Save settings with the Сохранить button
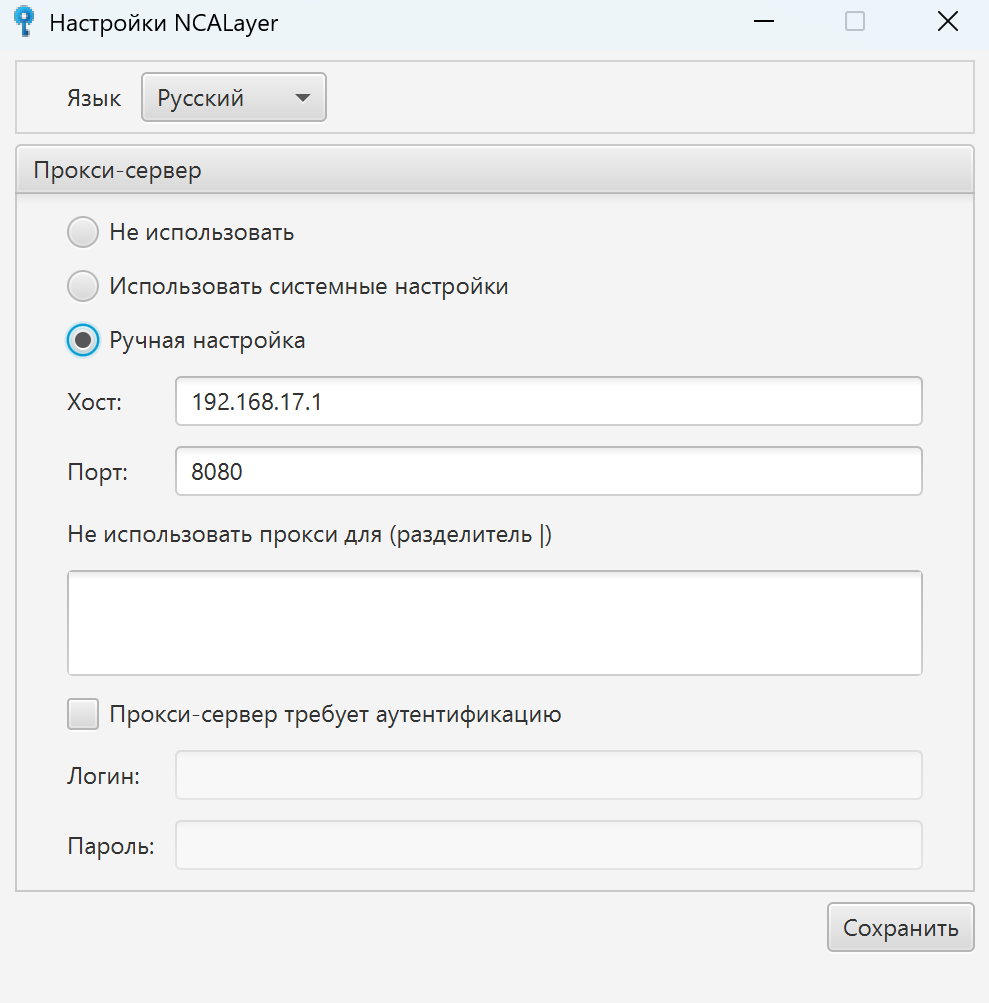 tap(900, 928)
